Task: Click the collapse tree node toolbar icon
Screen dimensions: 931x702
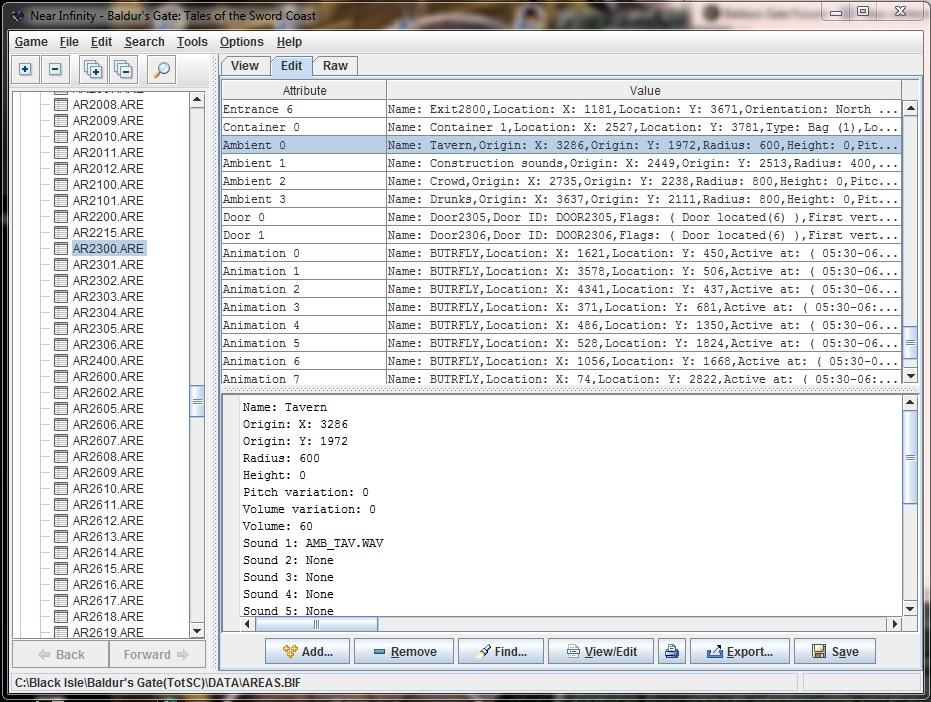Action: [x=55, y=69]
